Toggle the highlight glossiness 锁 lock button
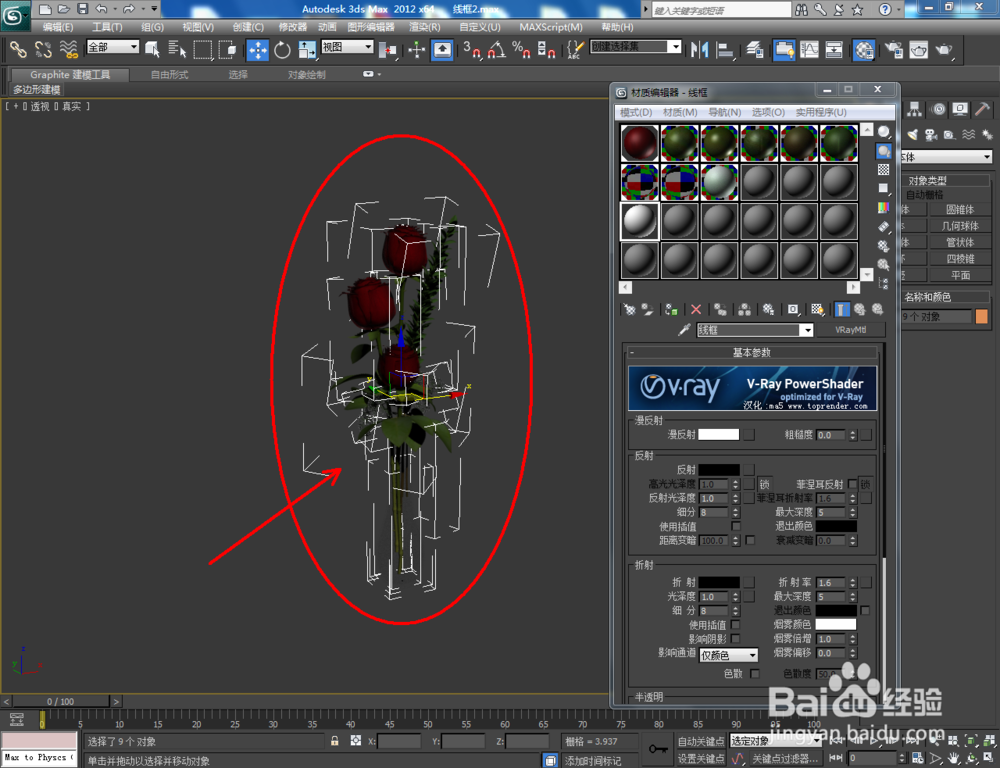This screenshot has height=768, width=1000. click(764, 485)
